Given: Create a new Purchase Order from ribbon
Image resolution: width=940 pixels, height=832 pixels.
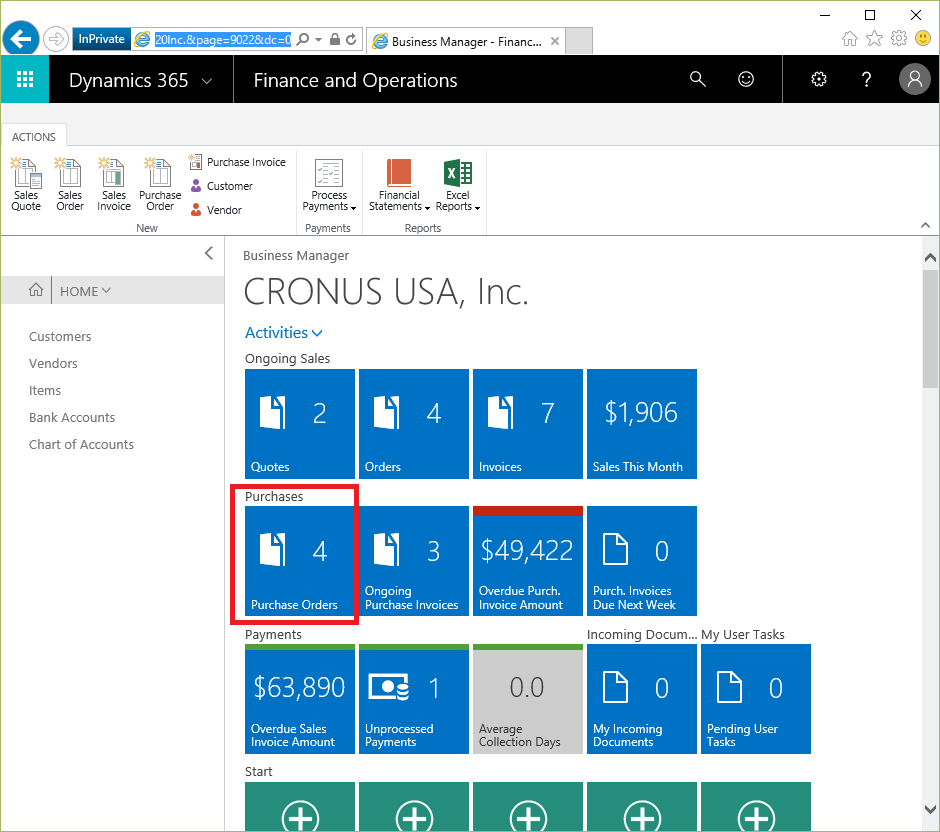Looking at the screenshot, I should (160, 184).
